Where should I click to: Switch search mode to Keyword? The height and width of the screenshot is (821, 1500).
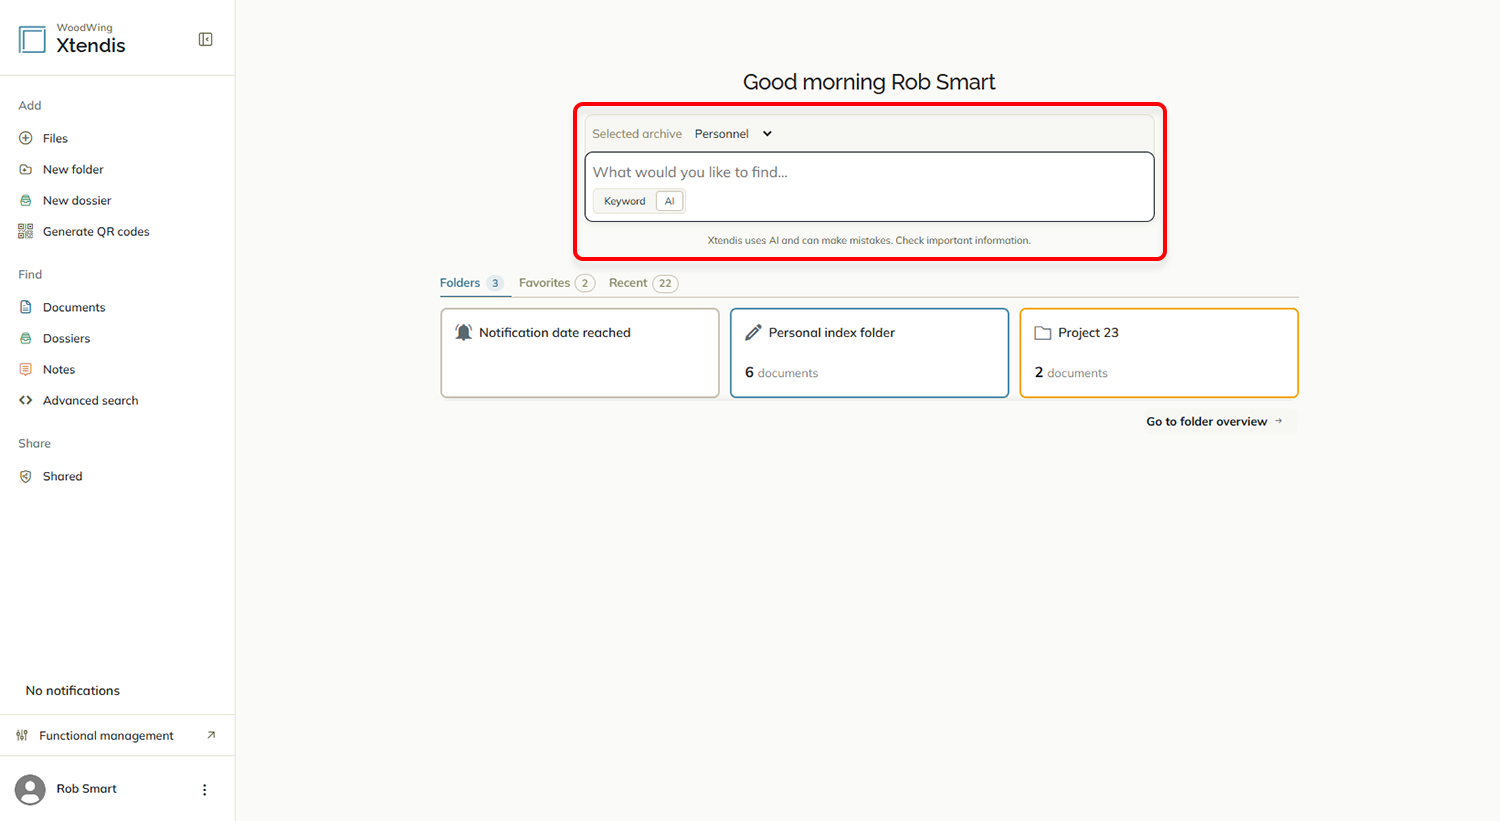pyautogui.click(x=625, y=201)
